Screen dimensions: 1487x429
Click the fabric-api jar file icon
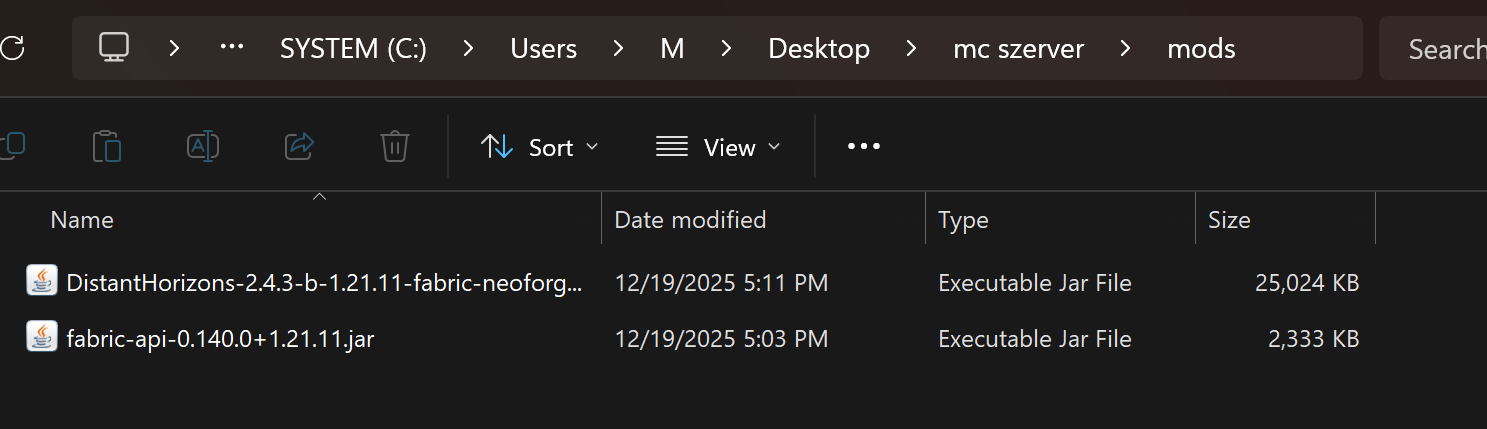point(41,338)
